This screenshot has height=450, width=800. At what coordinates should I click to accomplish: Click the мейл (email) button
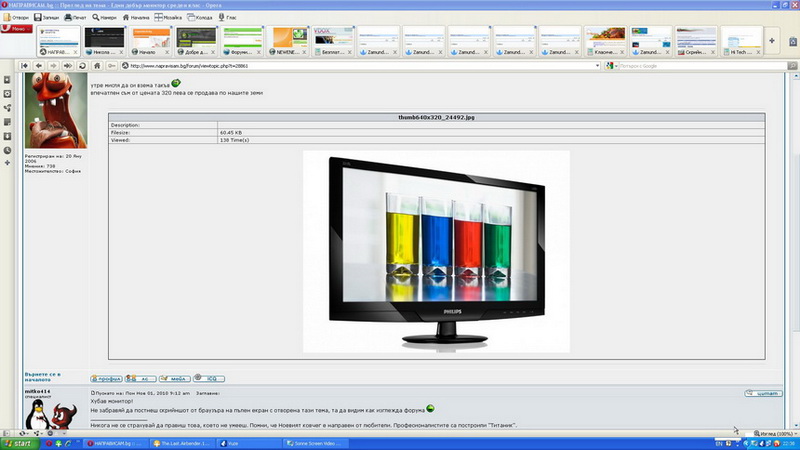[x=174, y=379]
